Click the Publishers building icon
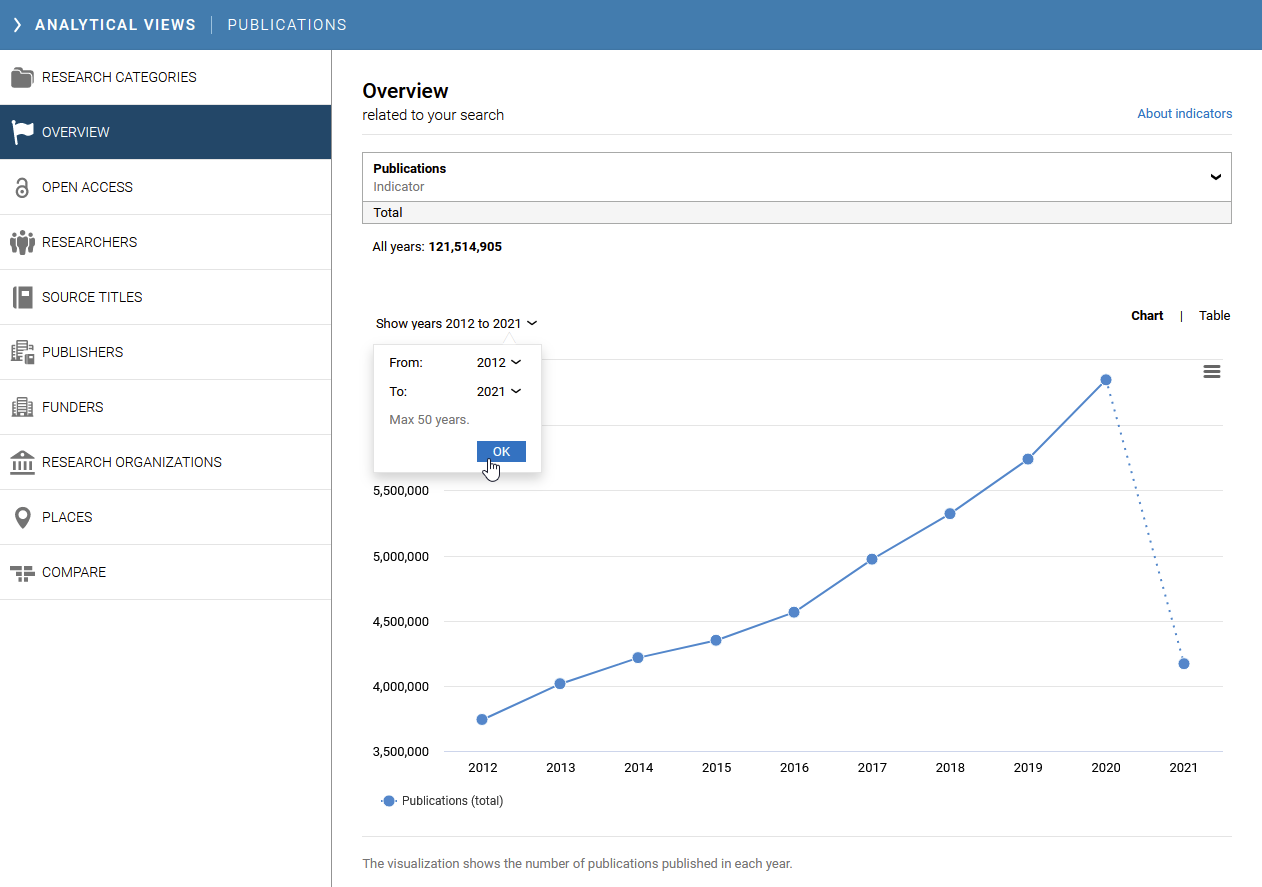 pos(22,352)
